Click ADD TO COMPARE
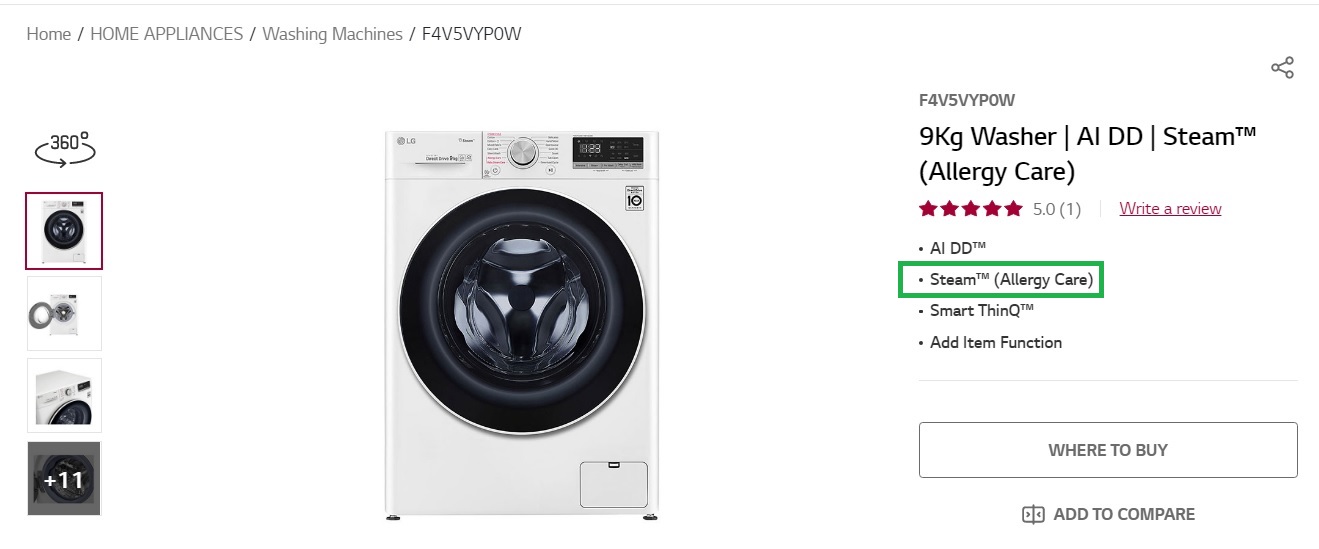 (1108, 514)
